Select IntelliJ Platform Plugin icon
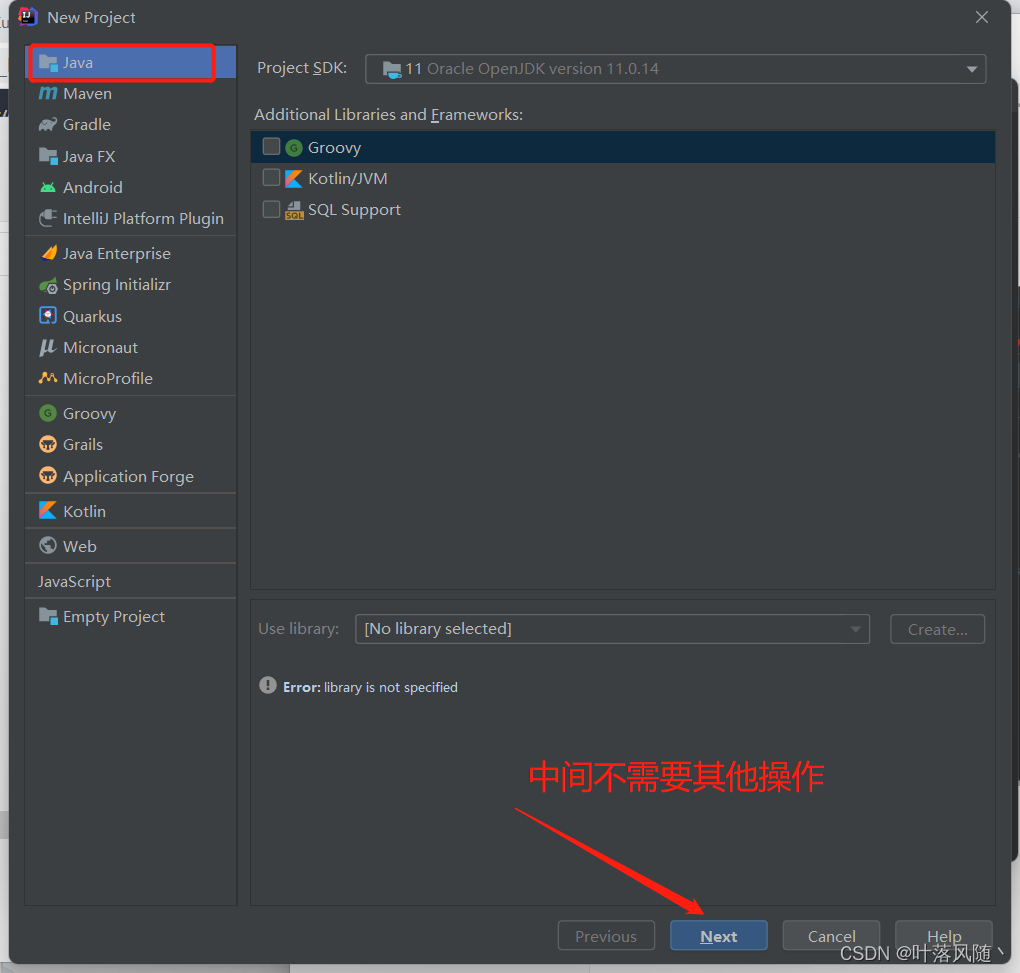The height and width of the screenshot is (973, 1020). [x=48, y=218]
